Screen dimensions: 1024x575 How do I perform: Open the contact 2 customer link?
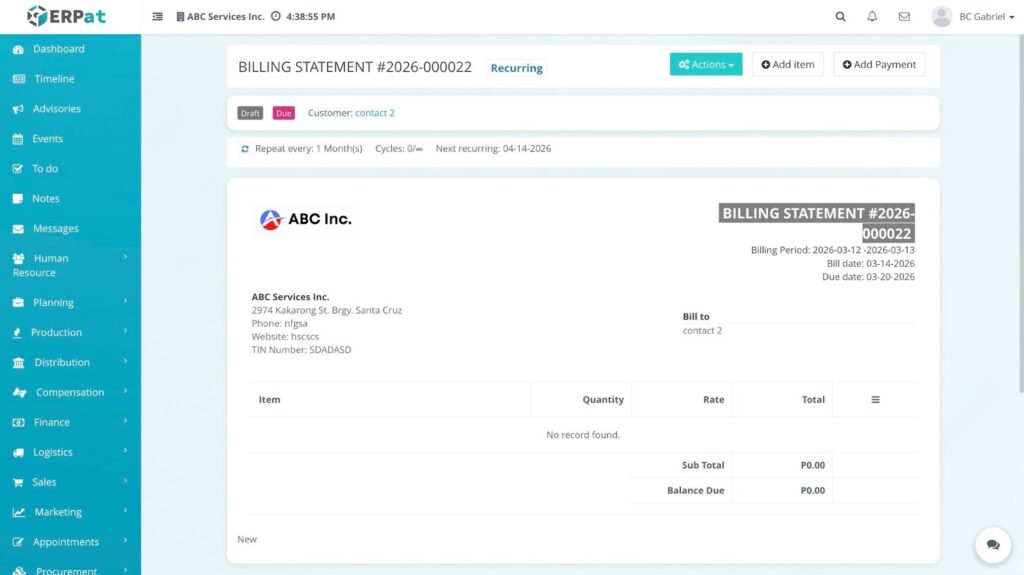pos(375,113)
